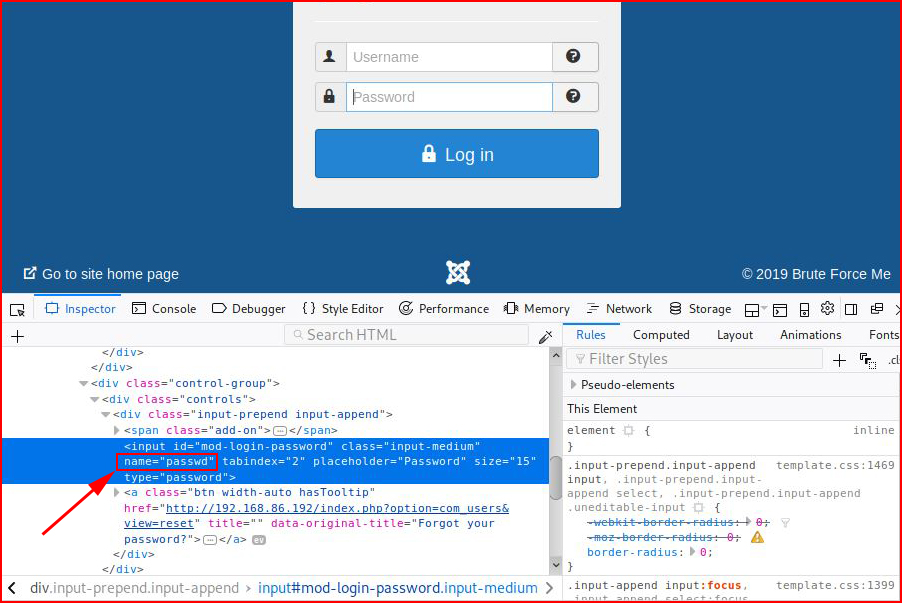The image size is (902, 603).
Task: Open the devtools settings gear icon
Action: click(x=827, y=308)
